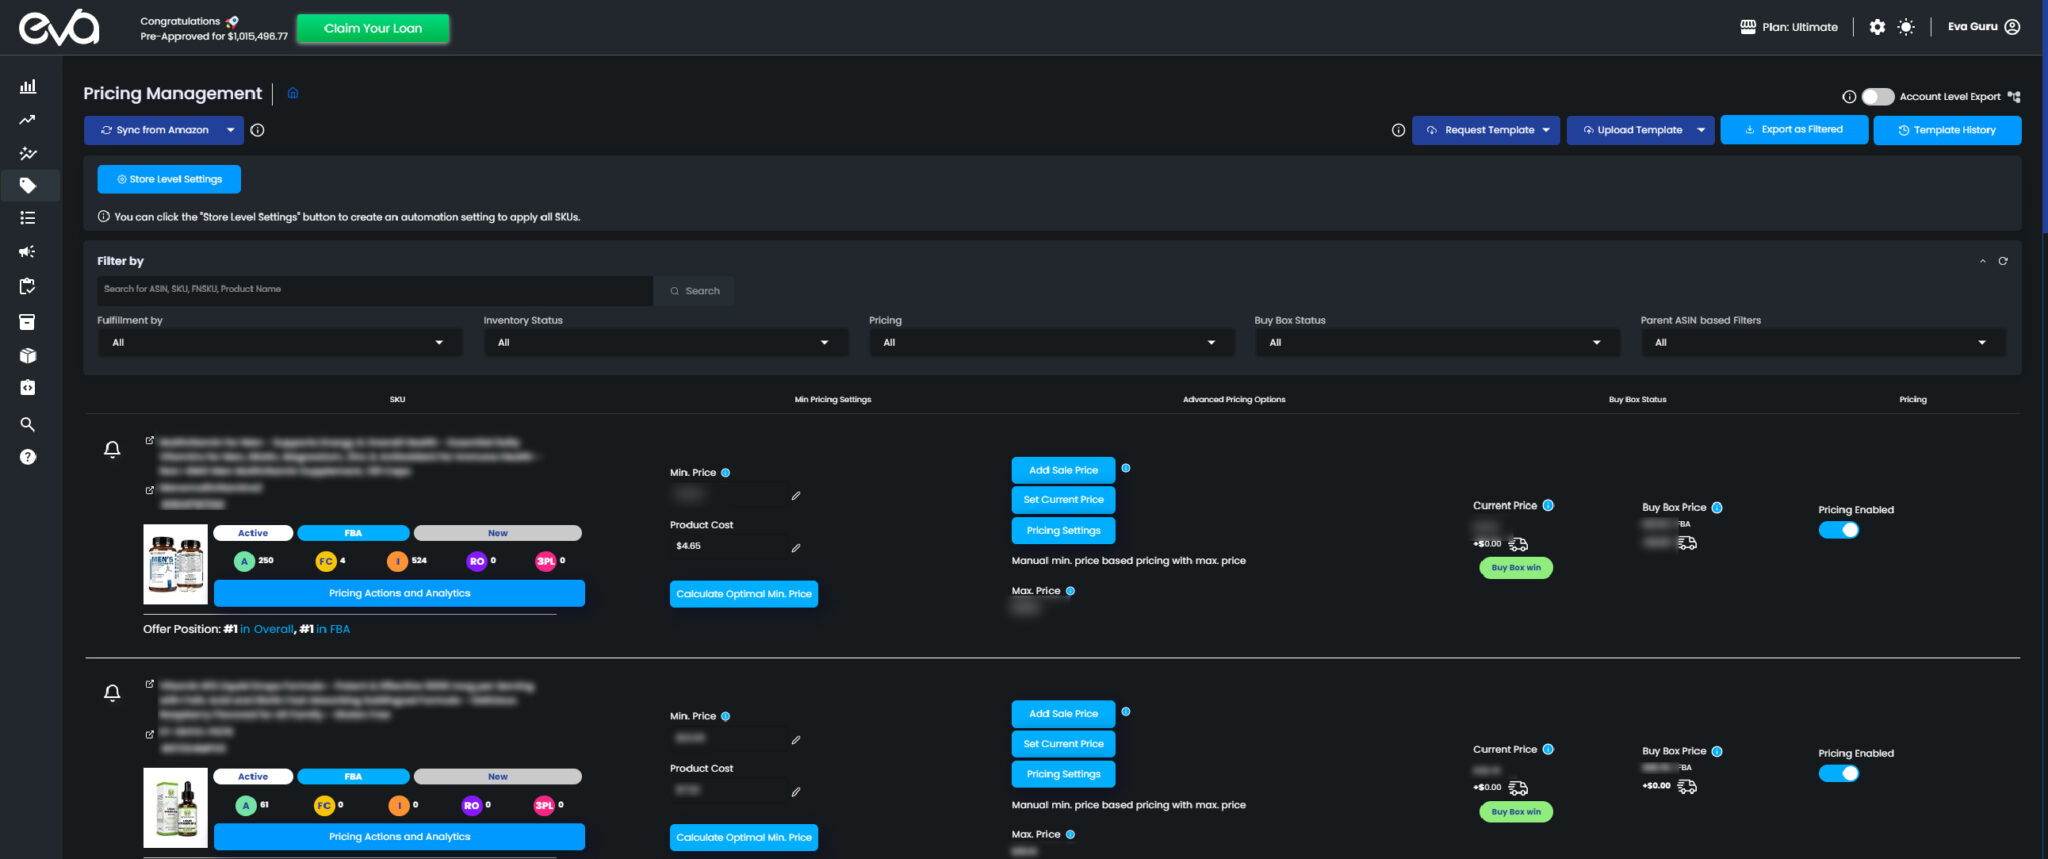Open the settings gear in top bar

(x=1877, y=27)
